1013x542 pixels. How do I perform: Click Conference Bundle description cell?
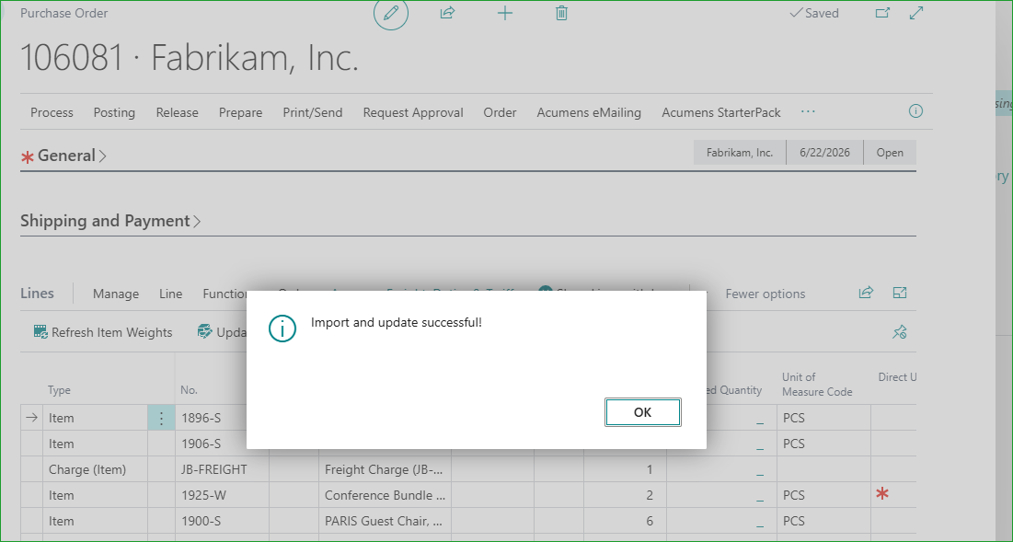(385, 495)
